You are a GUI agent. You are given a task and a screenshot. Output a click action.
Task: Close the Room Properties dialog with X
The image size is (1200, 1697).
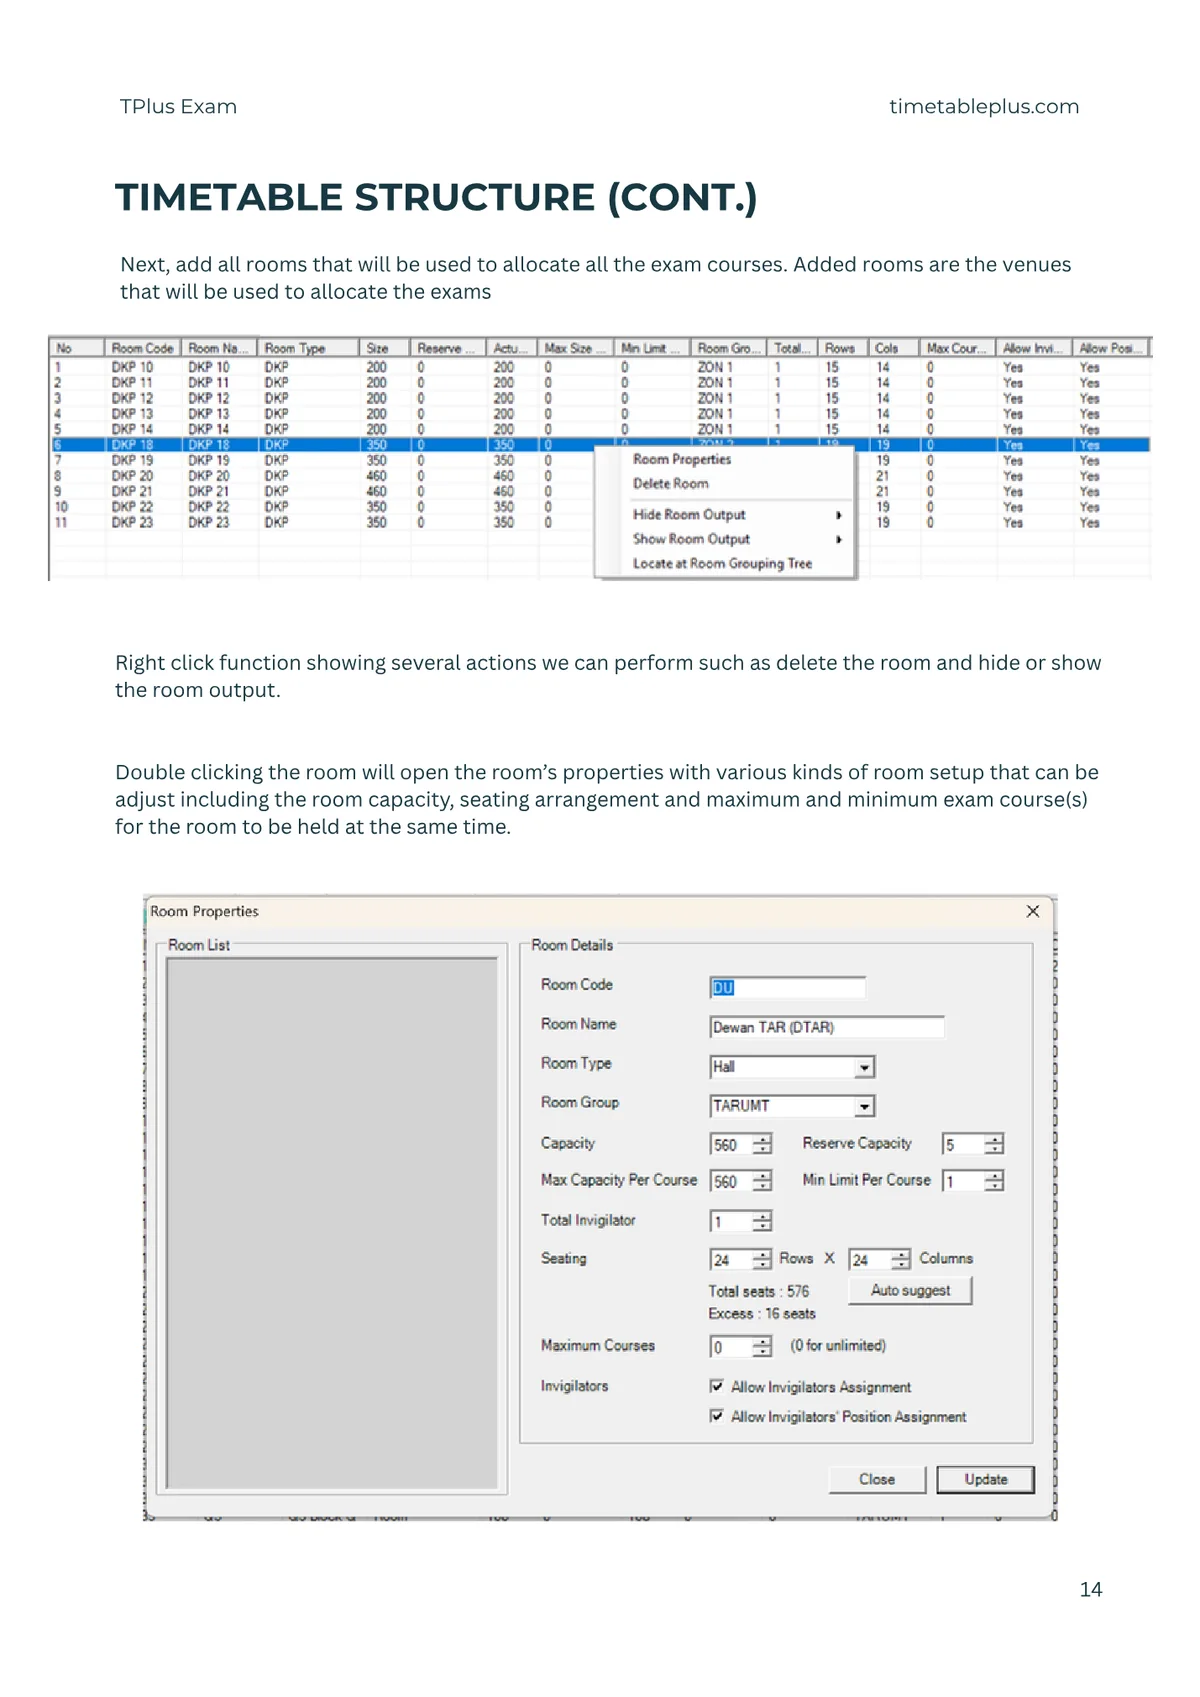click(x=1033, y=911)
